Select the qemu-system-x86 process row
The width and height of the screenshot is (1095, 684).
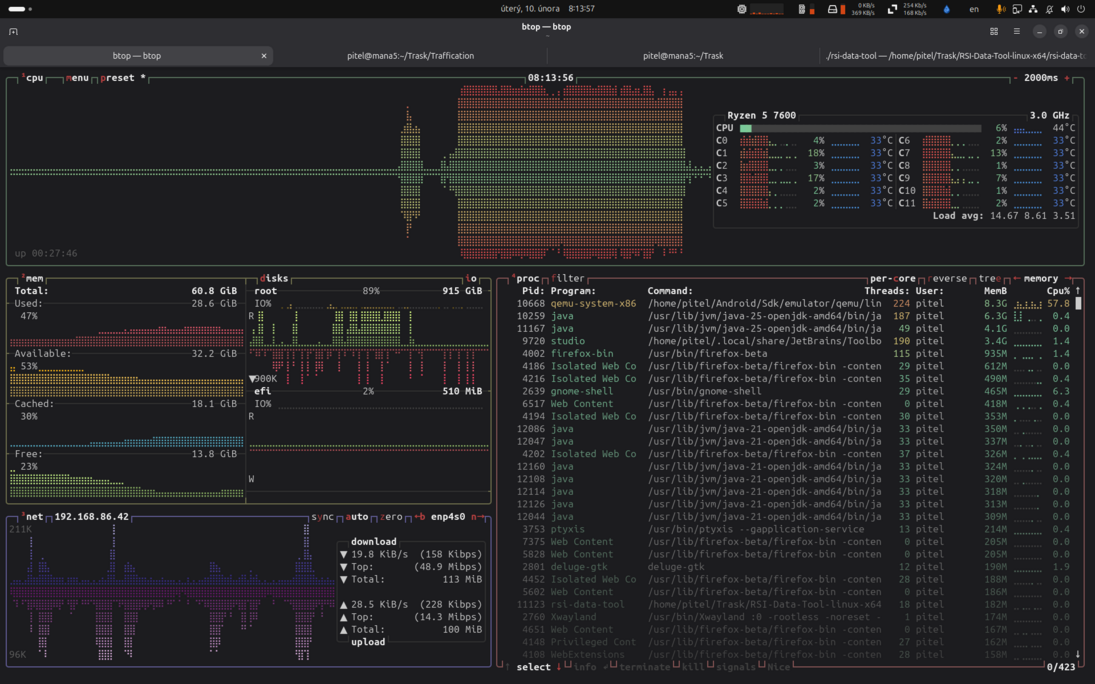[x=792, y=303]
